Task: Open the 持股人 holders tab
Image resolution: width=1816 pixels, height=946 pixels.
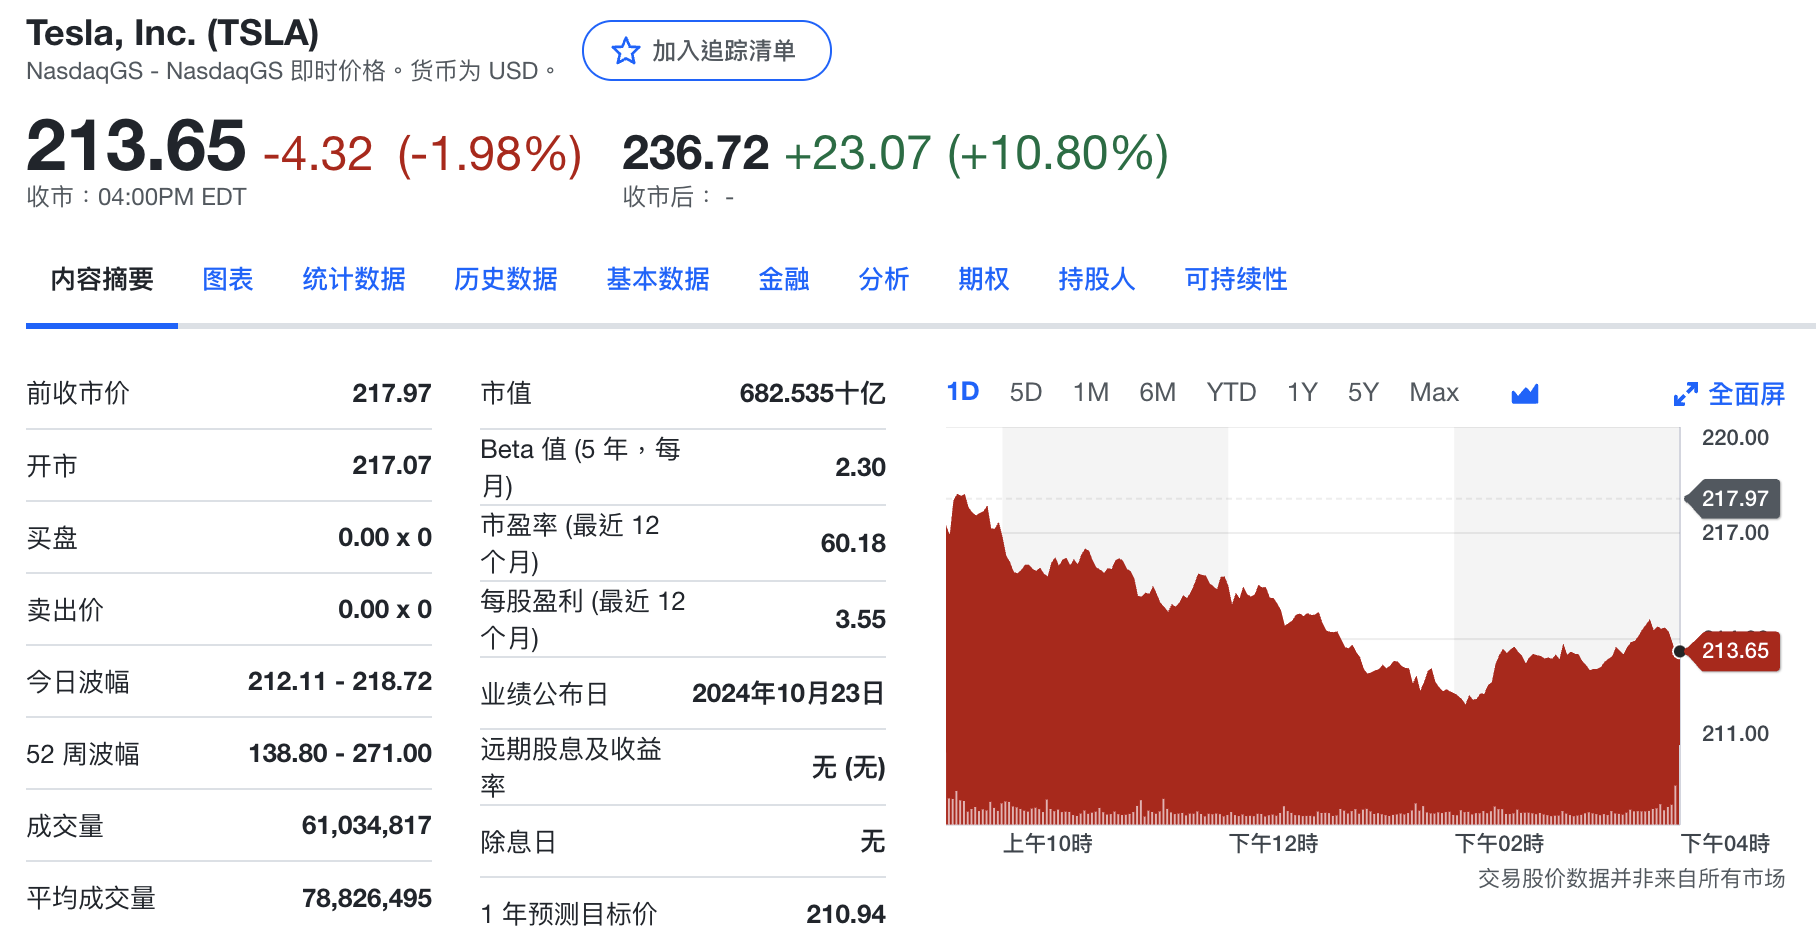Action: [x=1097, y=279]
